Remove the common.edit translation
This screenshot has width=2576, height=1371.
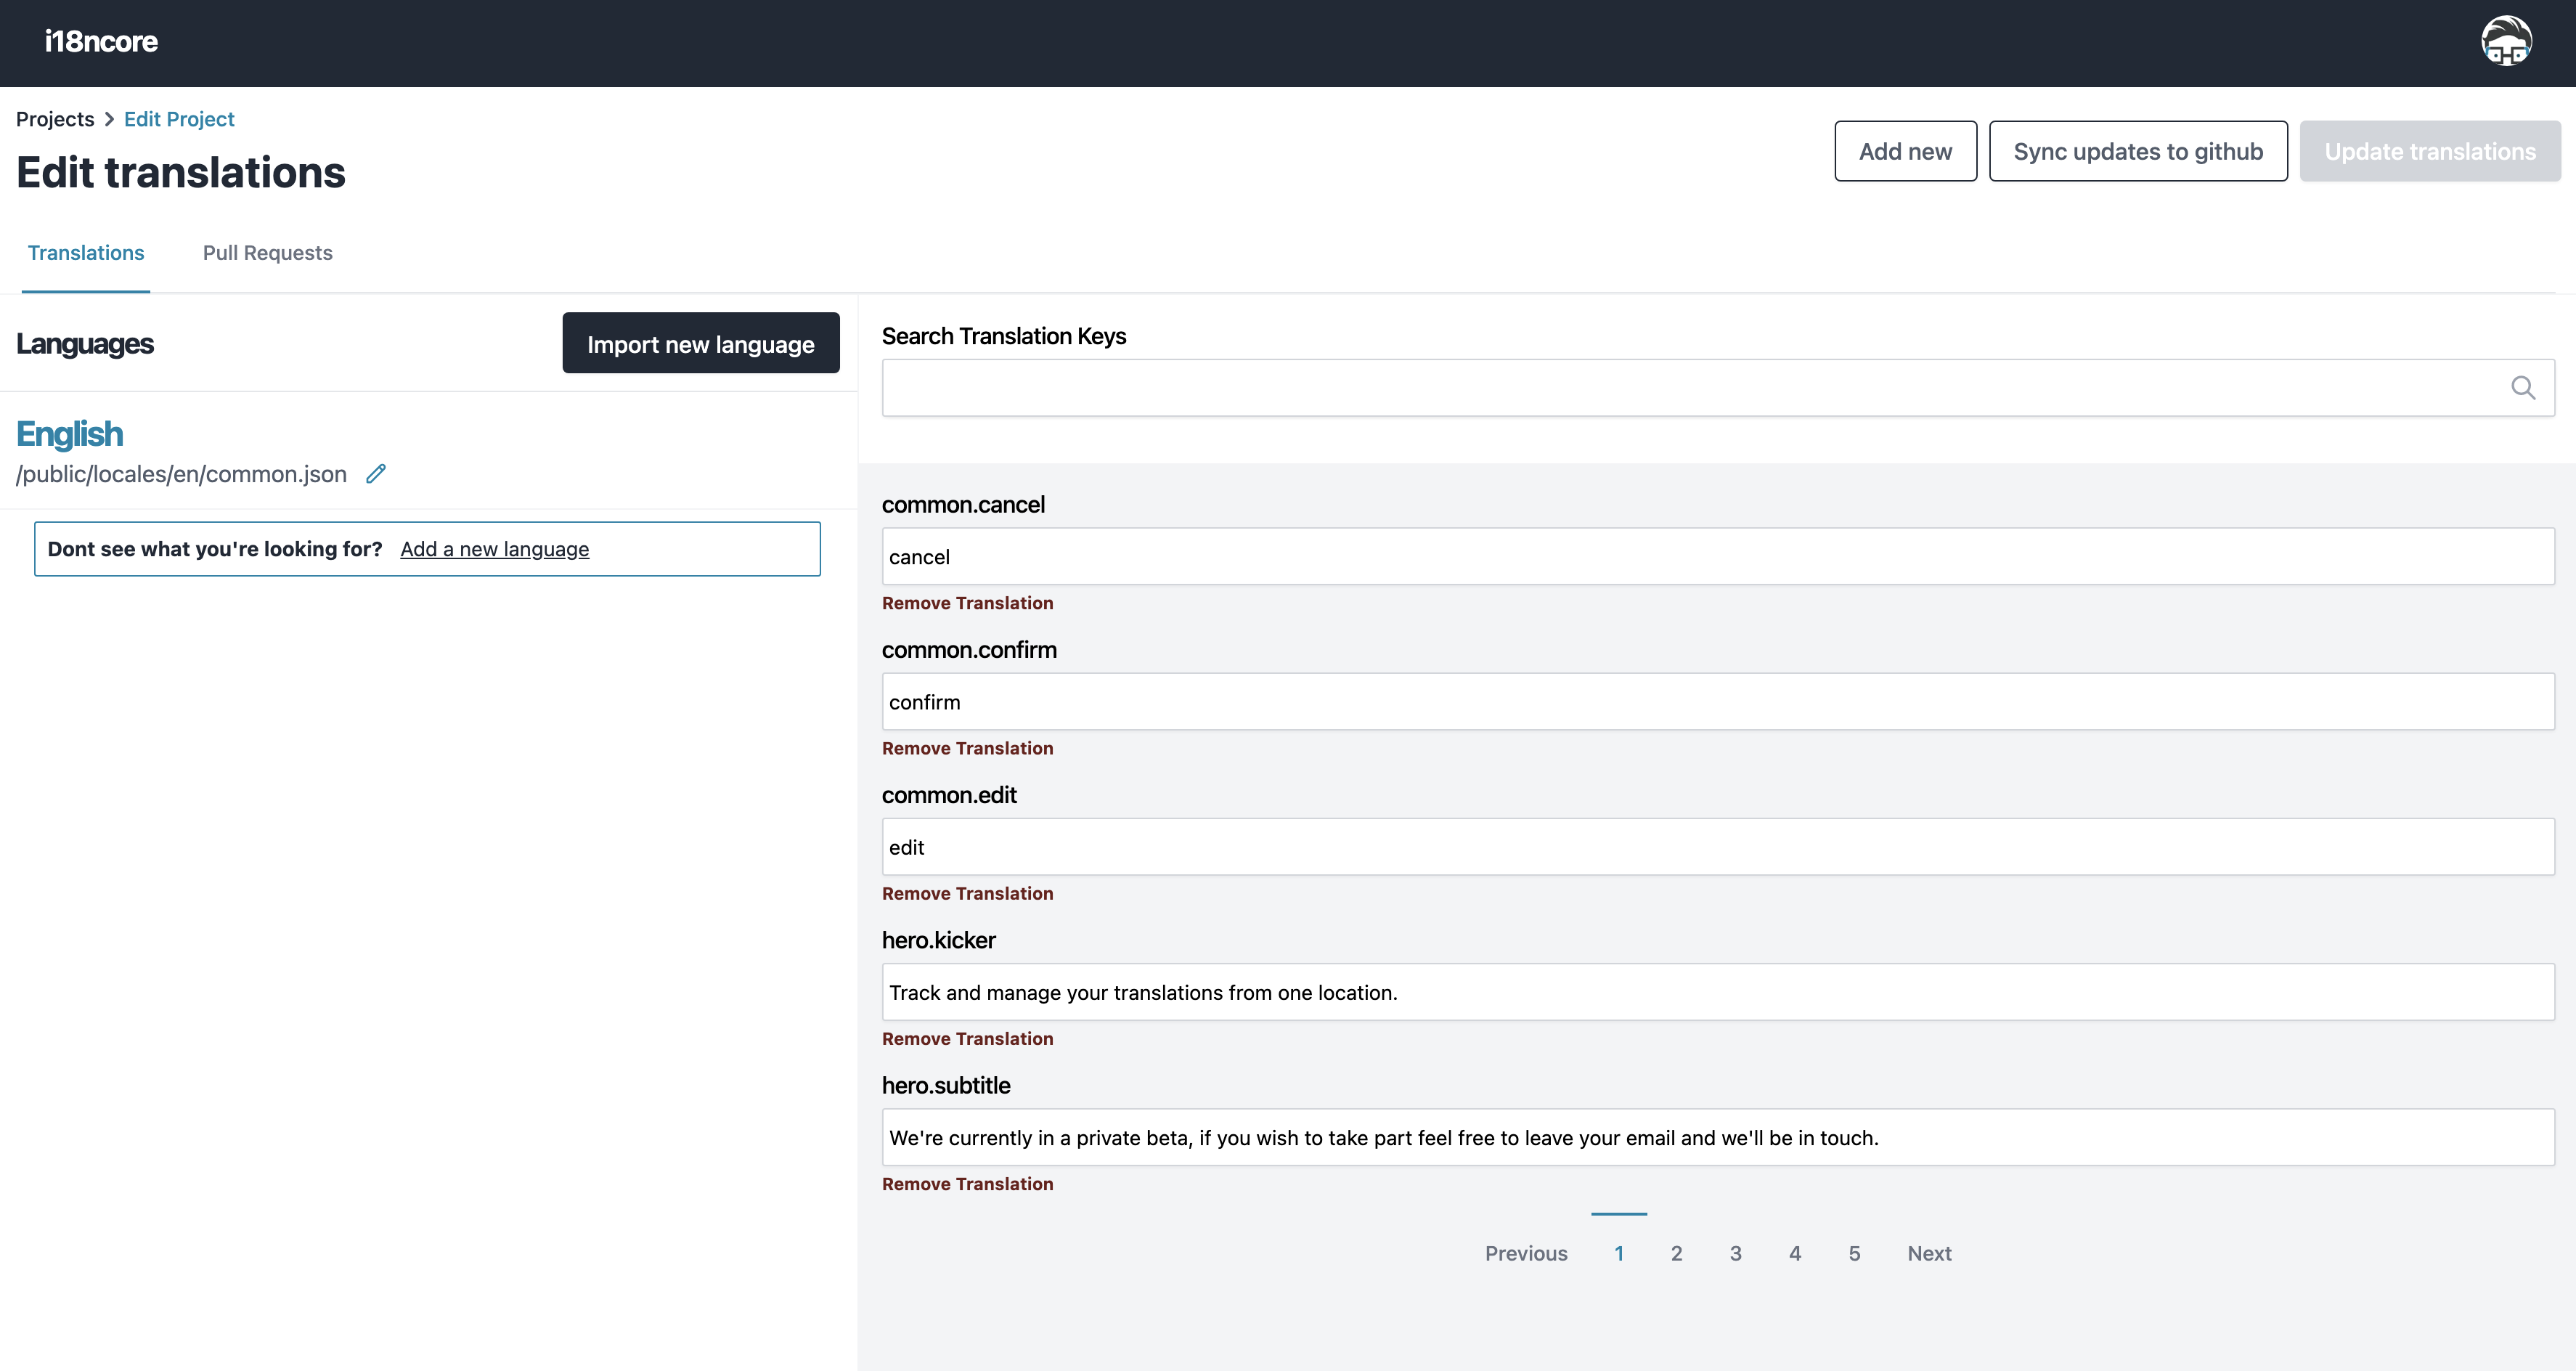pyautogui.click(x=967, y=893)
